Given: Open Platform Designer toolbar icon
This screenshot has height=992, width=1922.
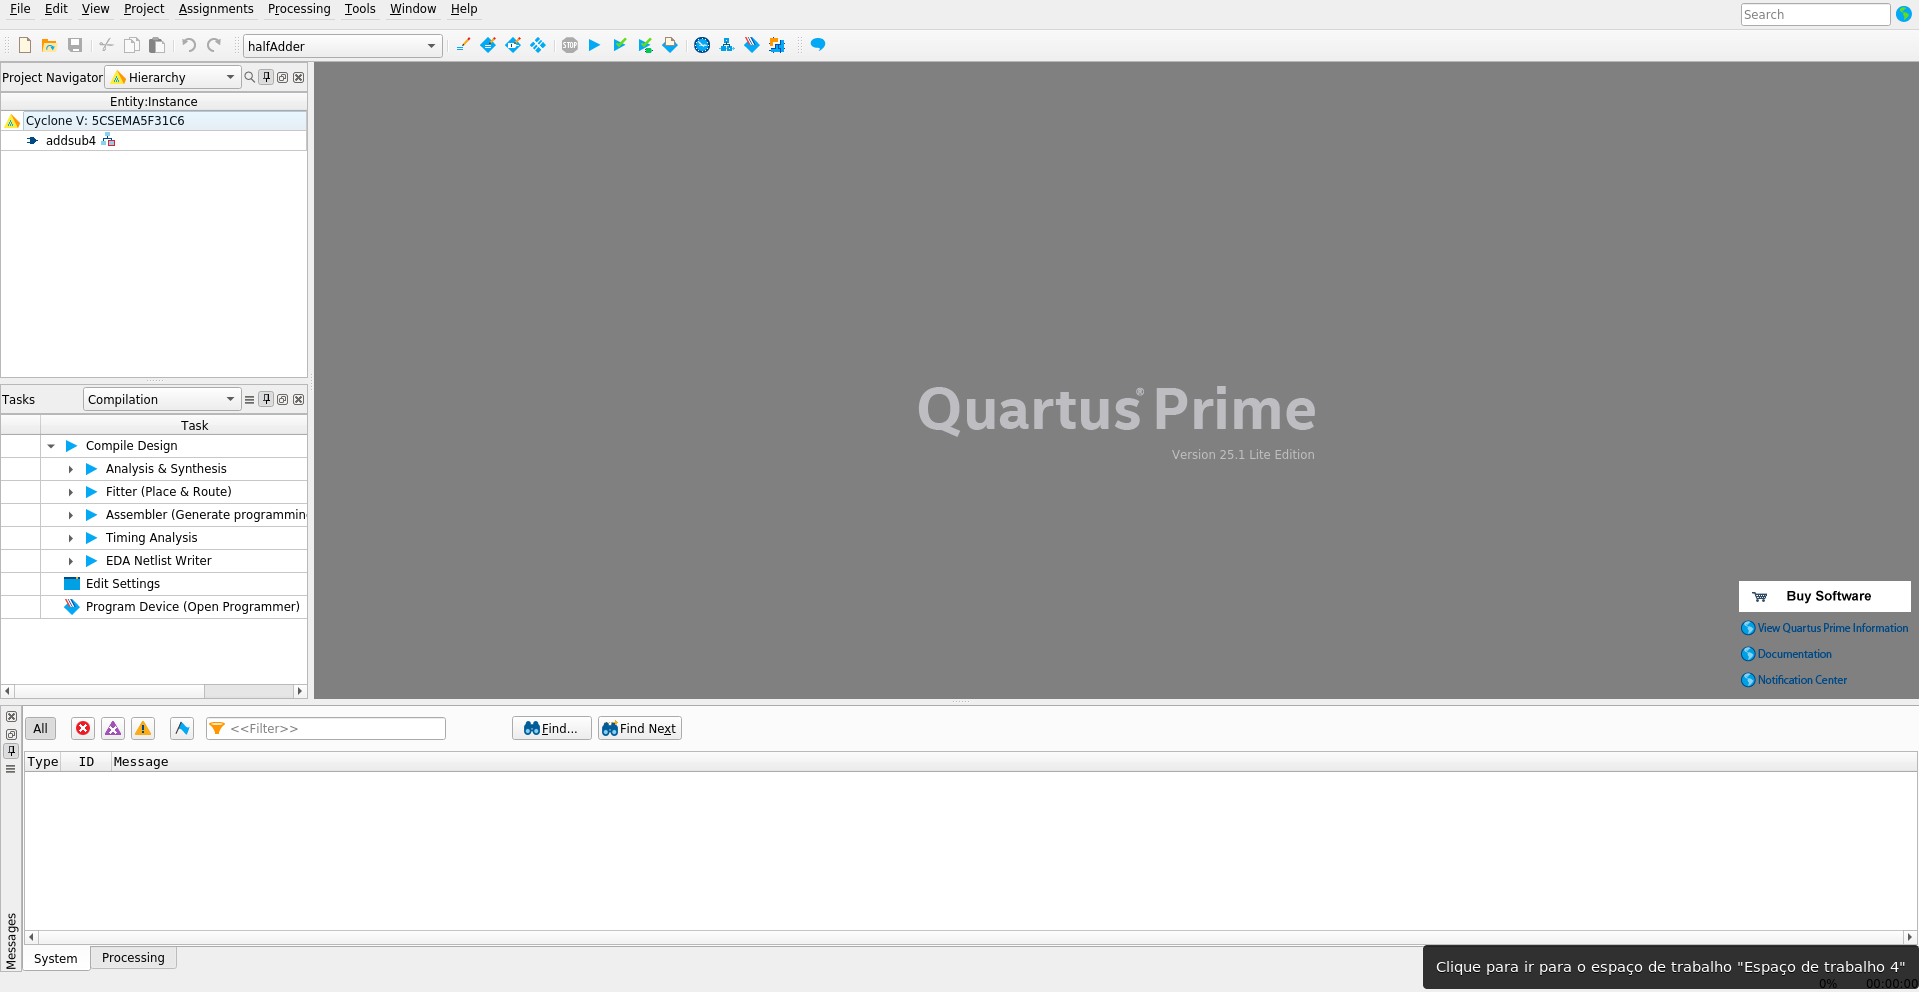Looking at the screenshot, I should click(x=777, y=45).
